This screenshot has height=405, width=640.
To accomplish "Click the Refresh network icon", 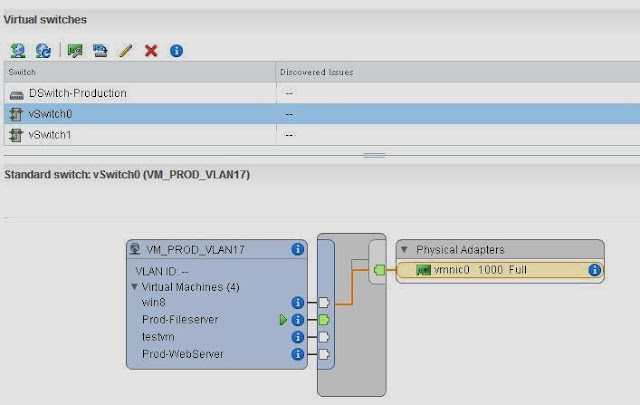I will pyautogui.click(x=43, y=51).
